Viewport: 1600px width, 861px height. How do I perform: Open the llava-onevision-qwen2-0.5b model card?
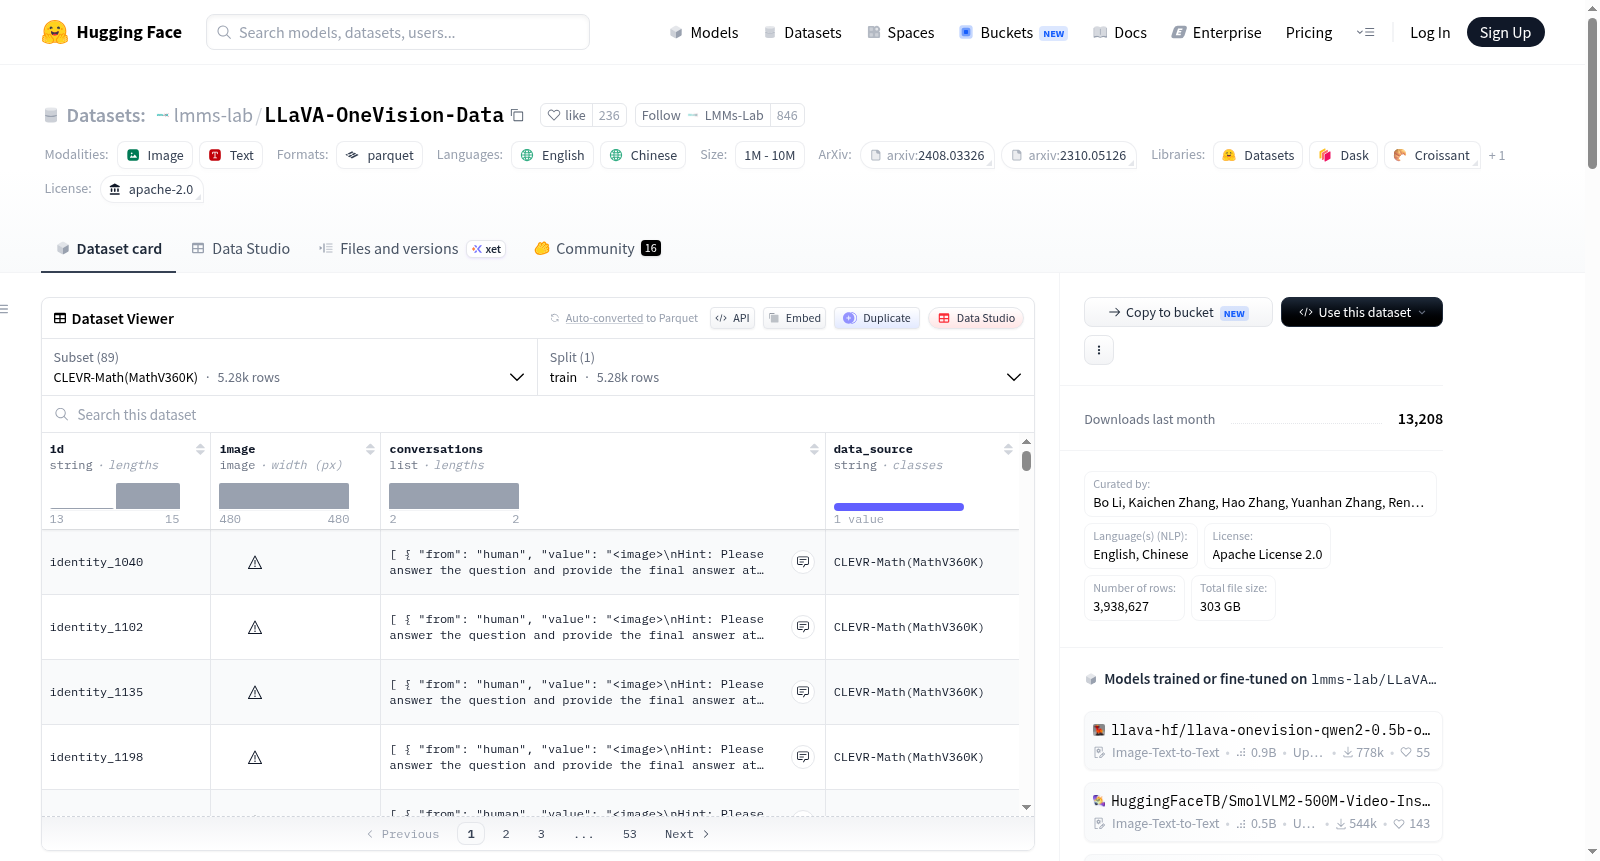point(1263,741)
